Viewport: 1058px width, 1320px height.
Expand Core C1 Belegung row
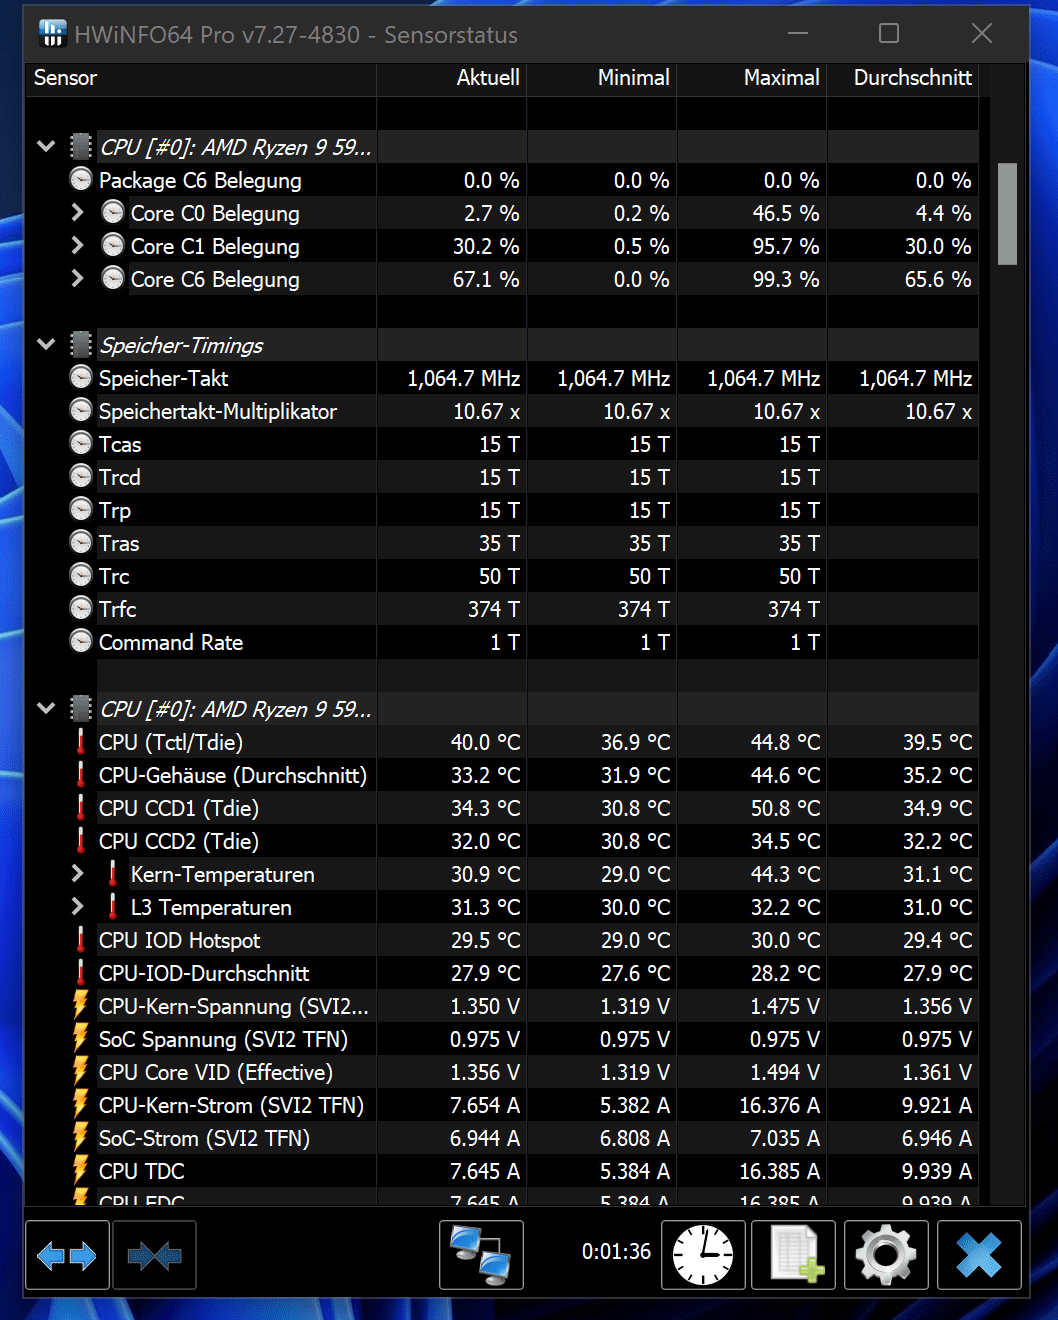tap(78, 246)
